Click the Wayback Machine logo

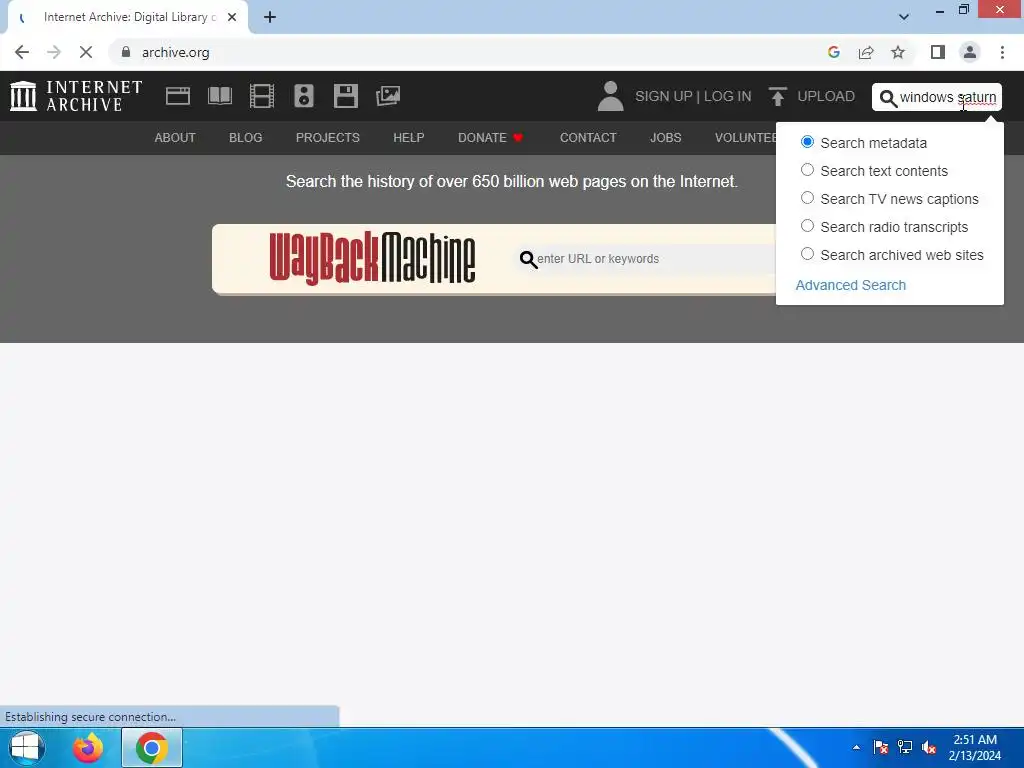tap(372, 259)
